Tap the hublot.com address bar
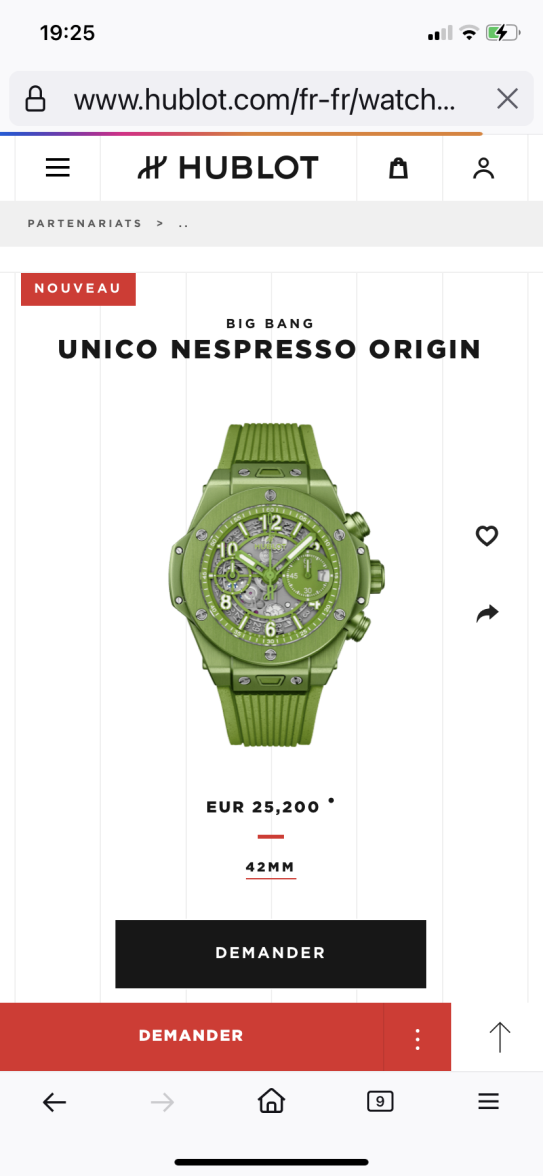This screenshot has height=1176, width=543. point(265,99)
